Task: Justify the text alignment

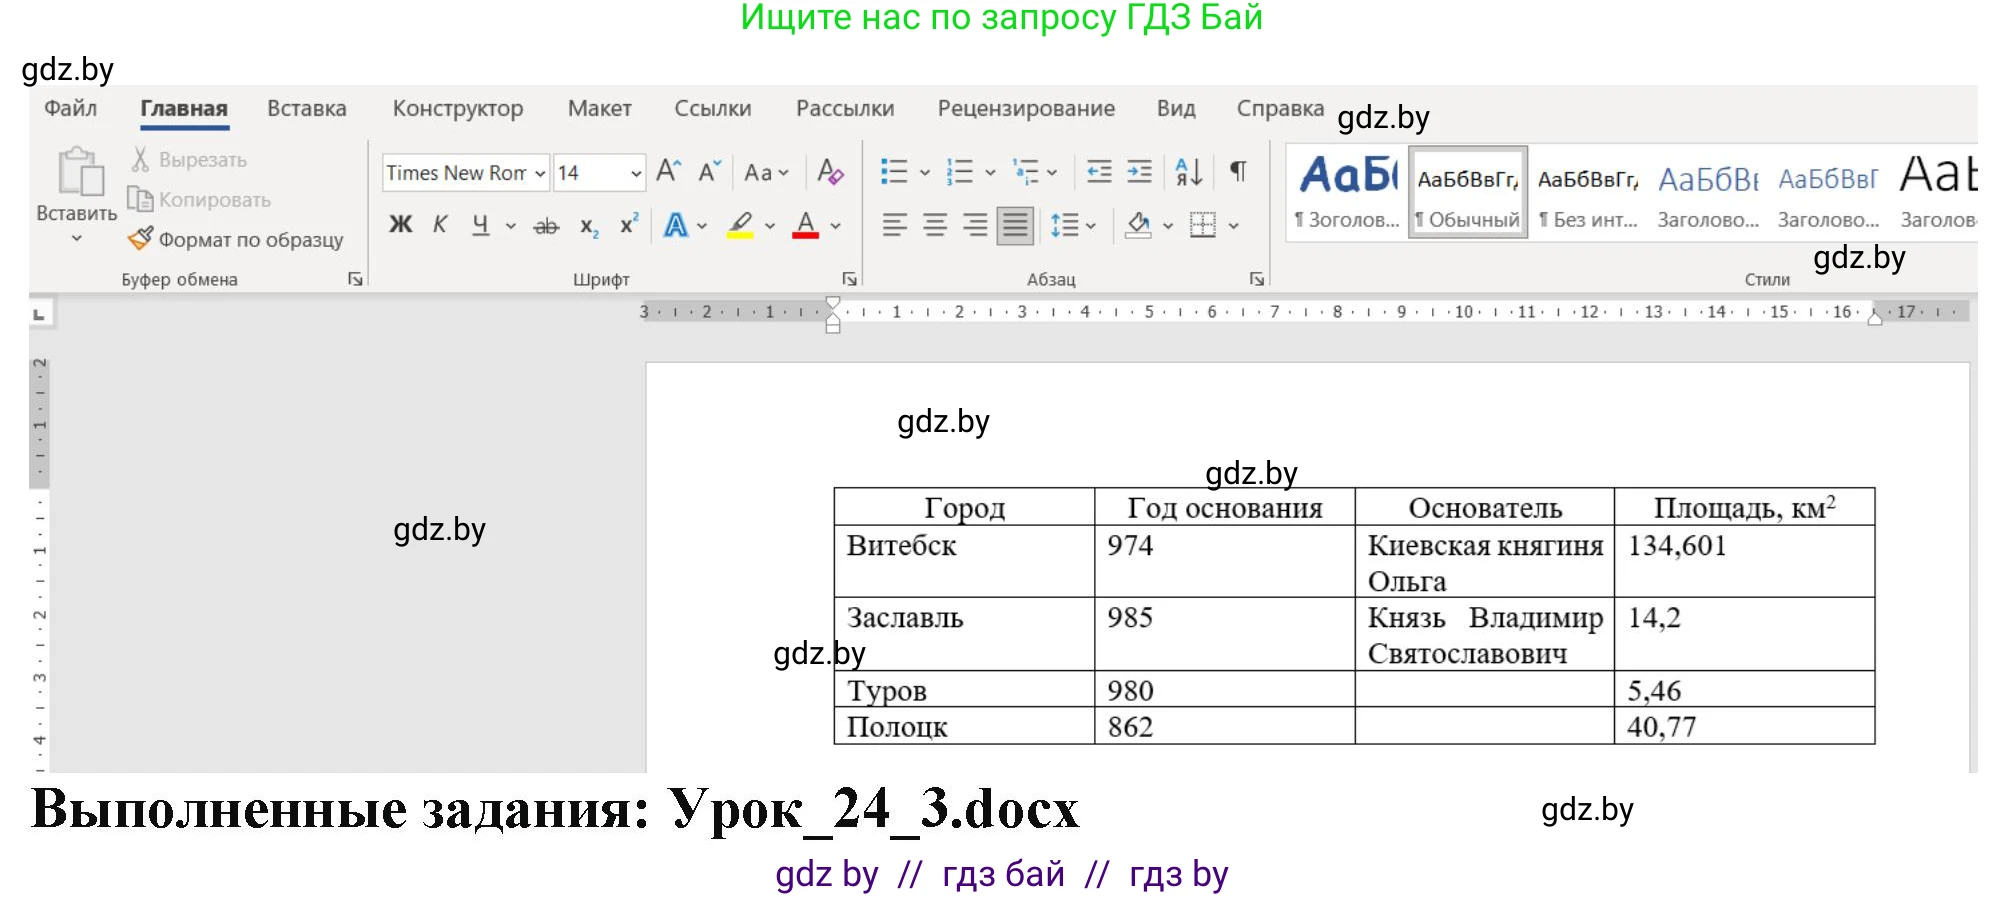Action: click(x=1015, y=225)
